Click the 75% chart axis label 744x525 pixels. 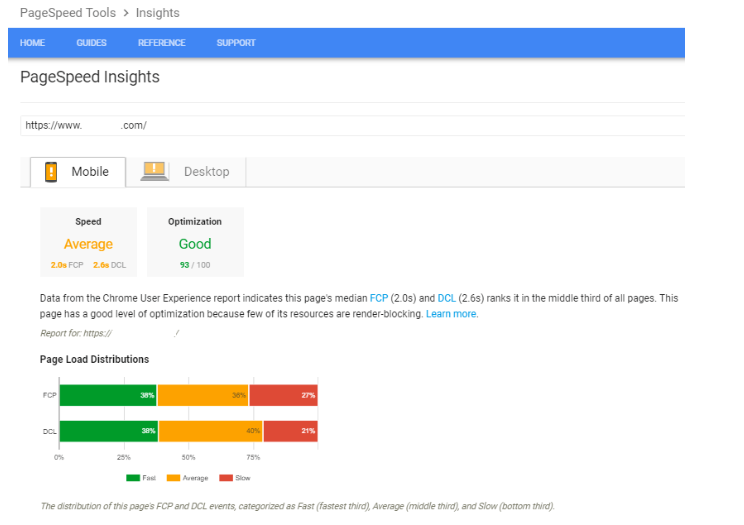[253, 458]
